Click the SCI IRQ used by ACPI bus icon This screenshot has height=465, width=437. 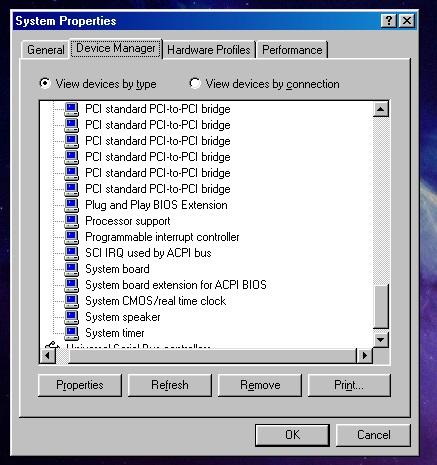(x=71, y=253)
